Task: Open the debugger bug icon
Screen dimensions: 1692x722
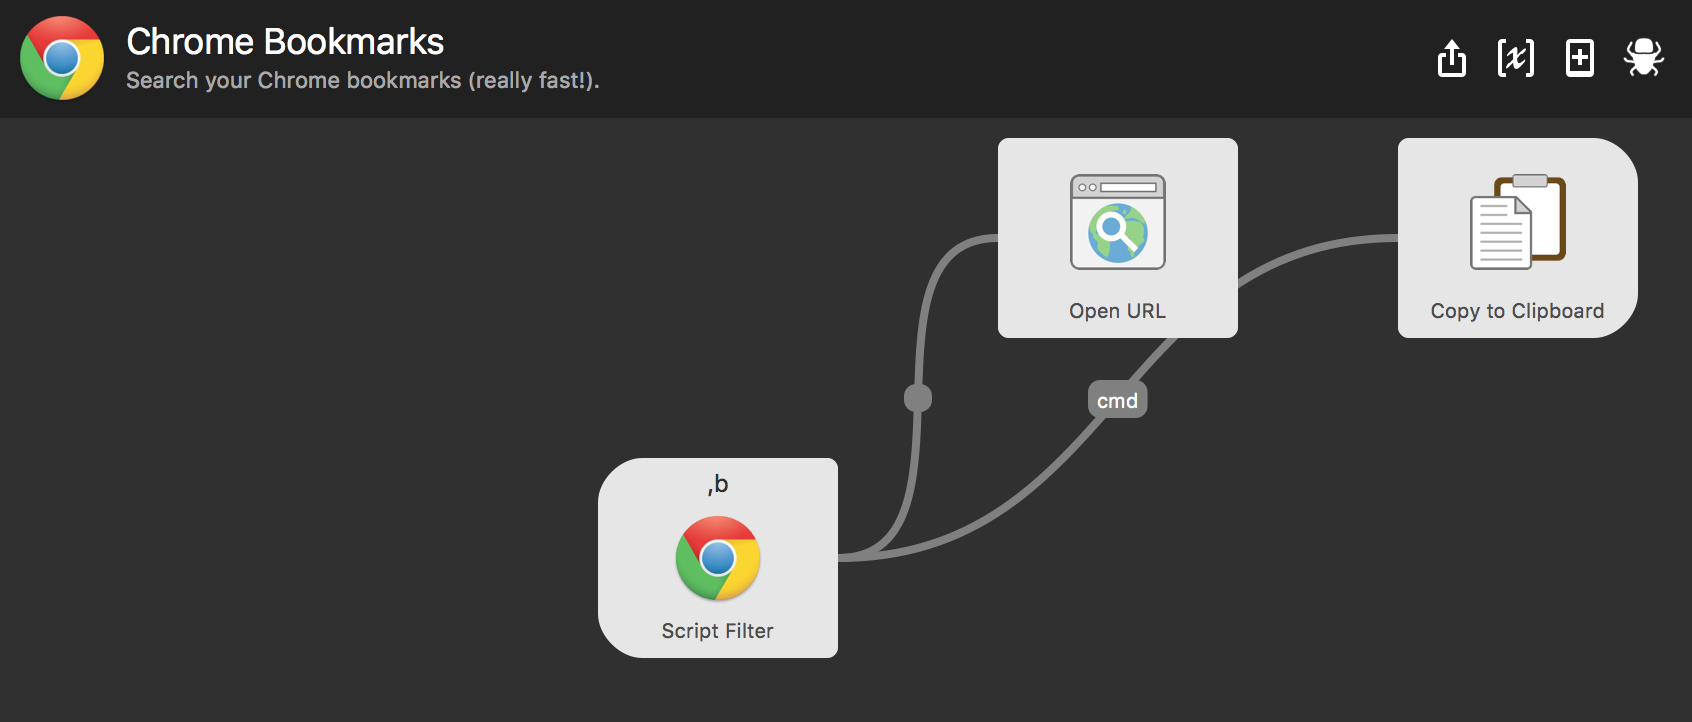Action: click(1644, 58)
